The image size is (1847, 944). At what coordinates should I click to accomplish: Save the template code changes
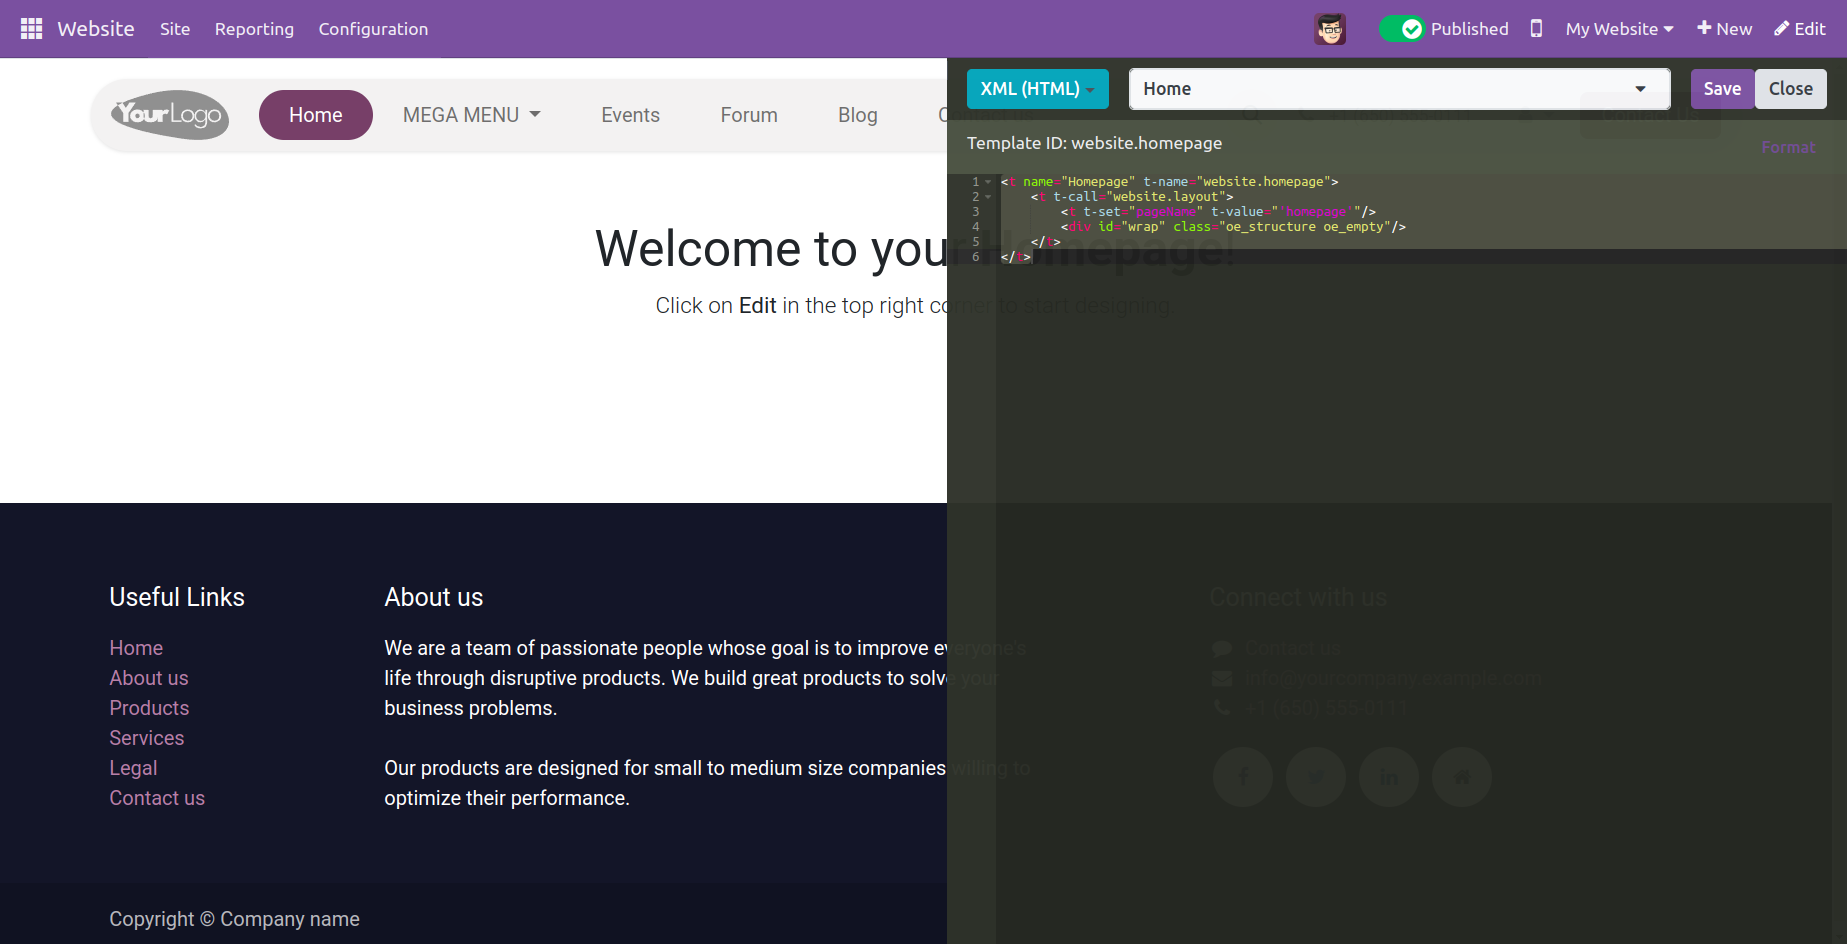[x=1721, y=89]
